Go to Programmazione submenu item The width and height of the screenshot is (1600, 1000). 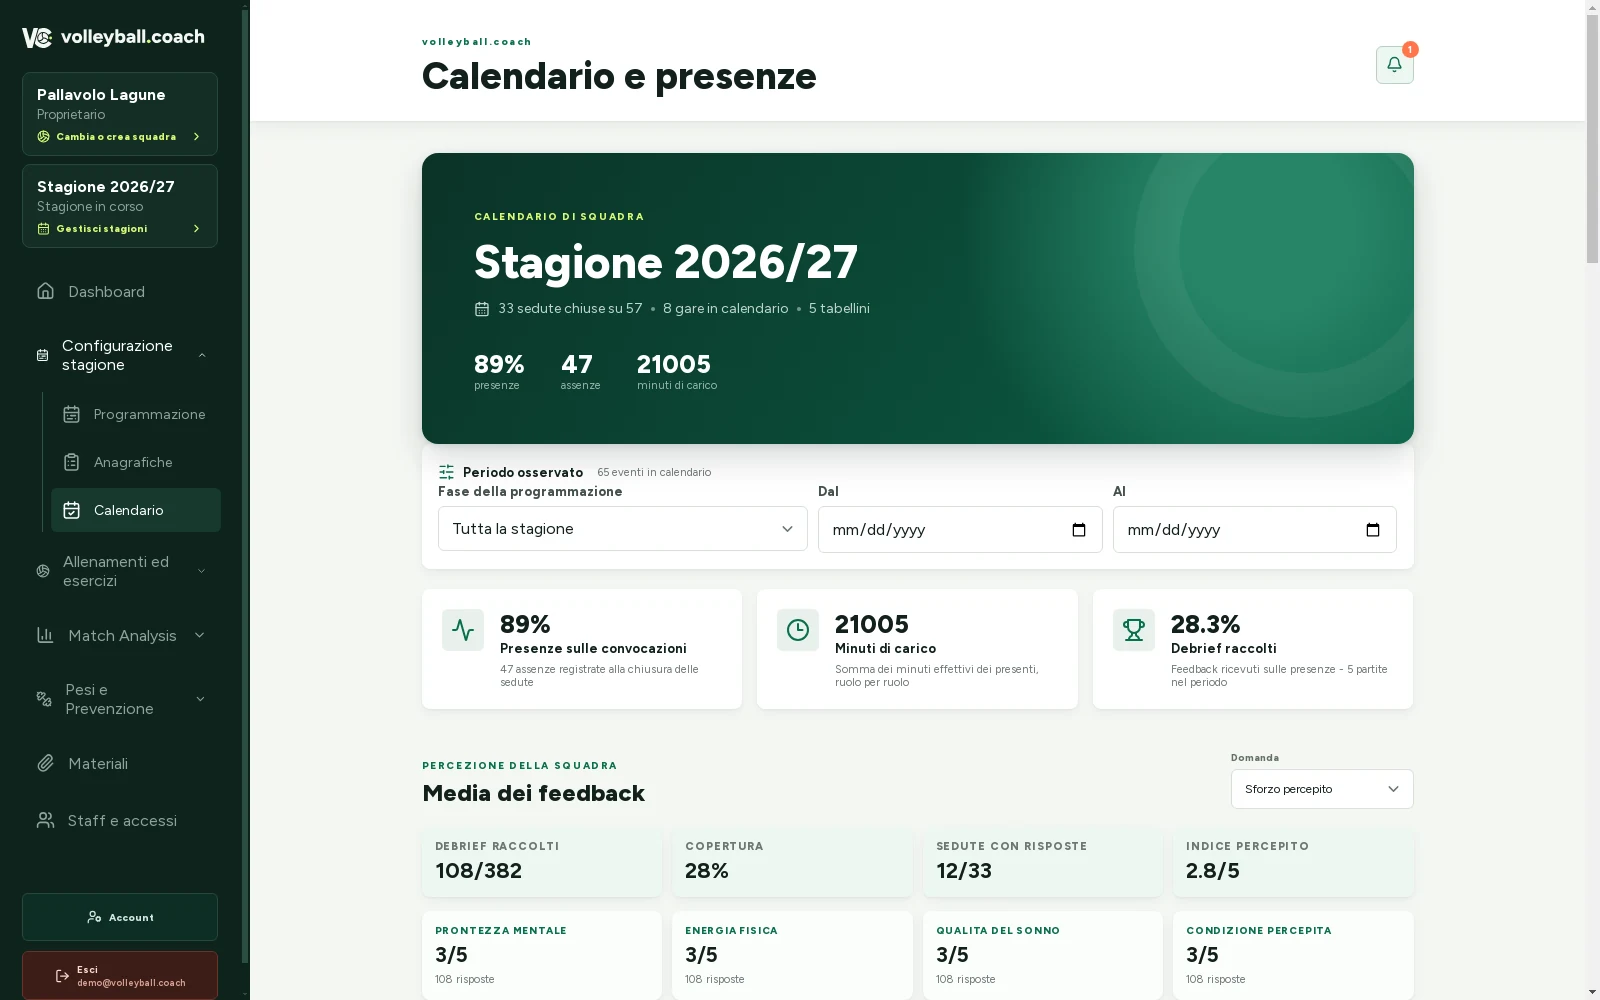click(136, 414)
